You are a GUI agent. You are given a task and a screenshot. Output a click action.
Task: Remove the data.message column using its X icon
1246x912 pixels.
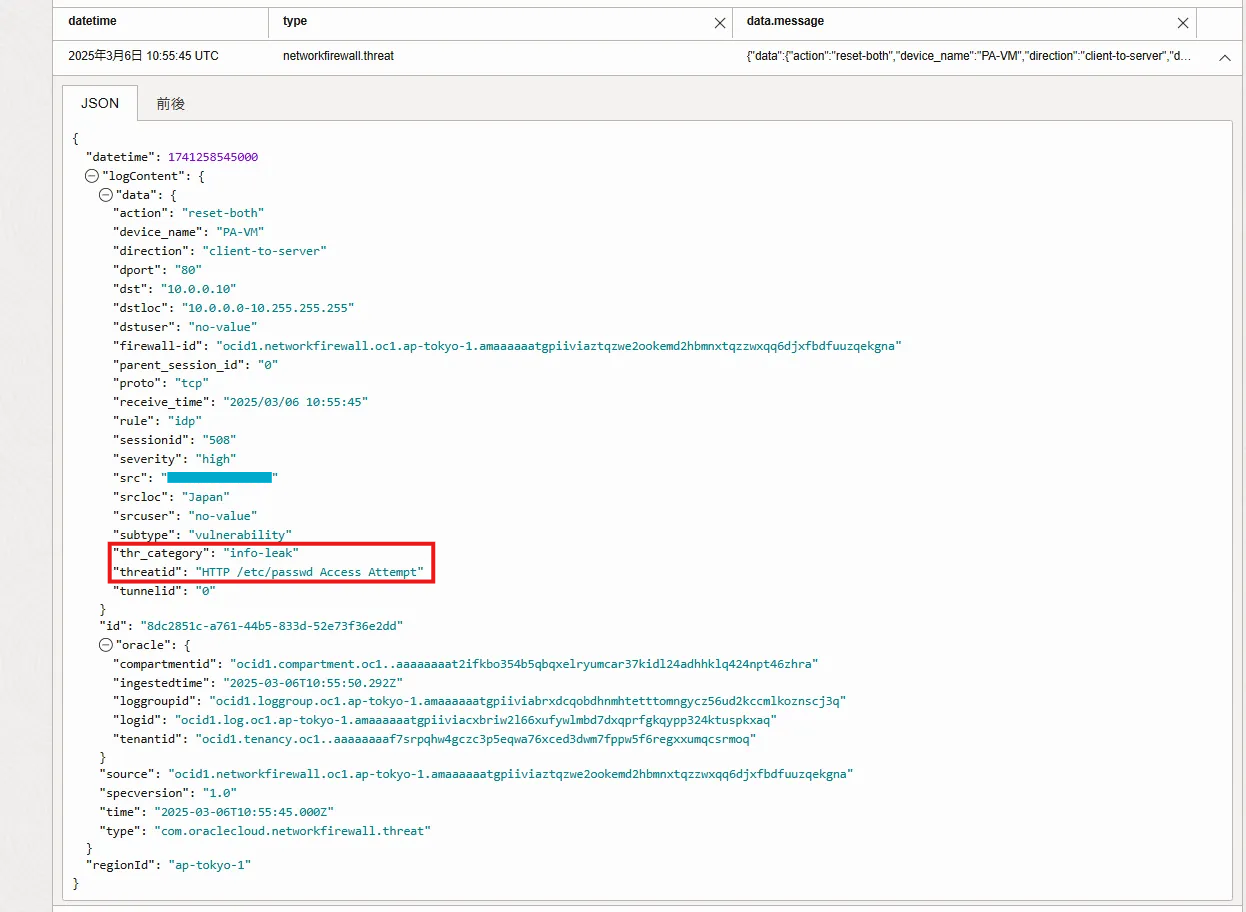(1183, 23)
